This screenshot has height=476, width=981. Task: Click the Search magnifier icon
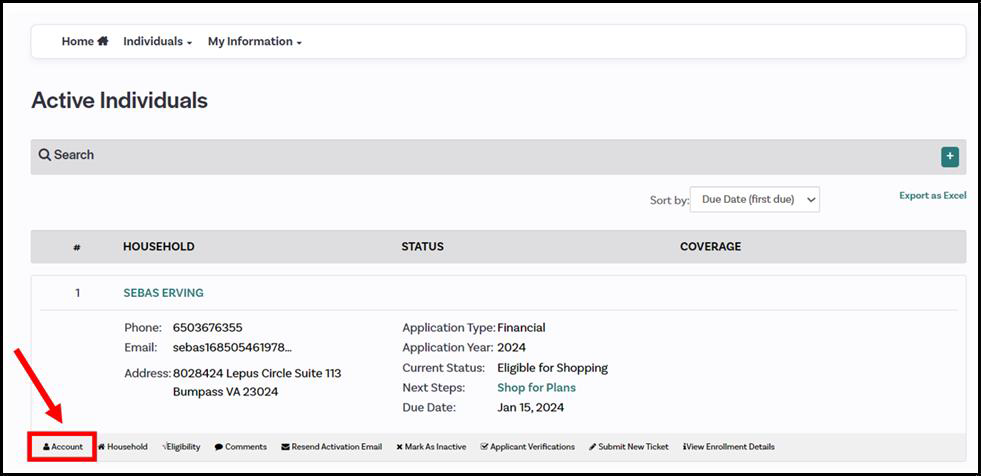coord(45,155)
